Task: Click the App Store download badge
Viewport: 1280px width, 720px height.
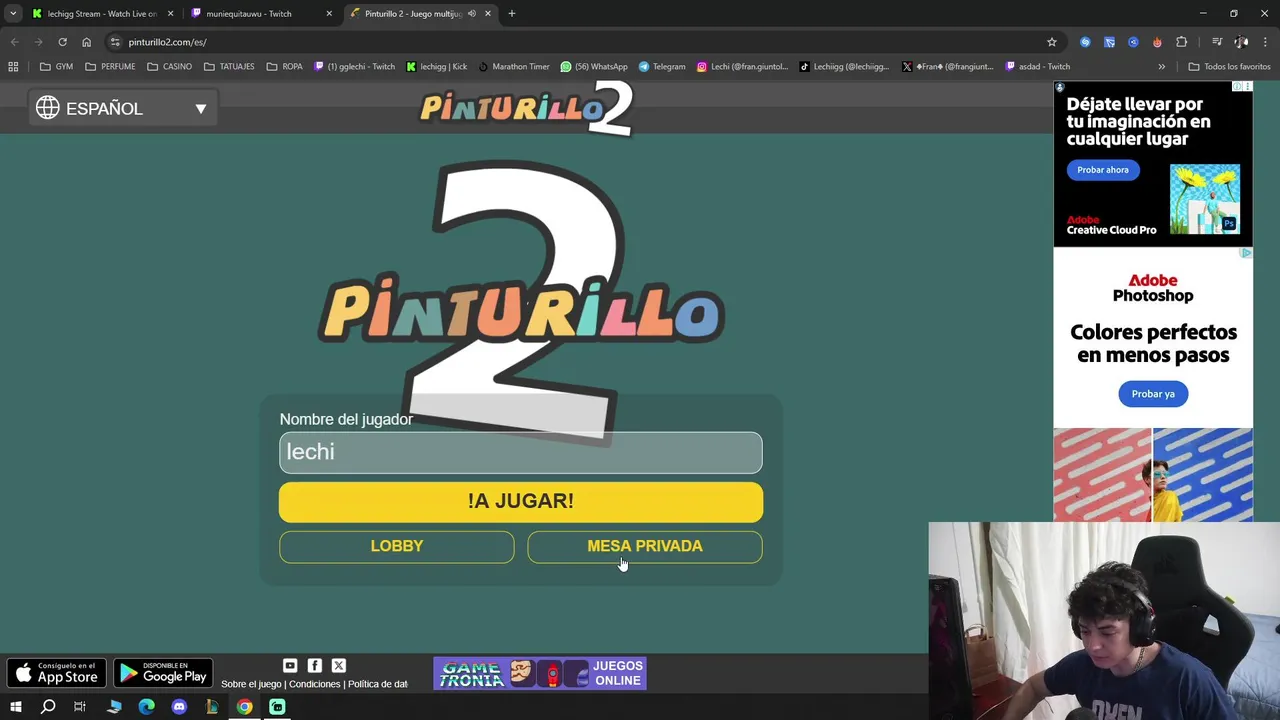Action: [x=57, y=674]
